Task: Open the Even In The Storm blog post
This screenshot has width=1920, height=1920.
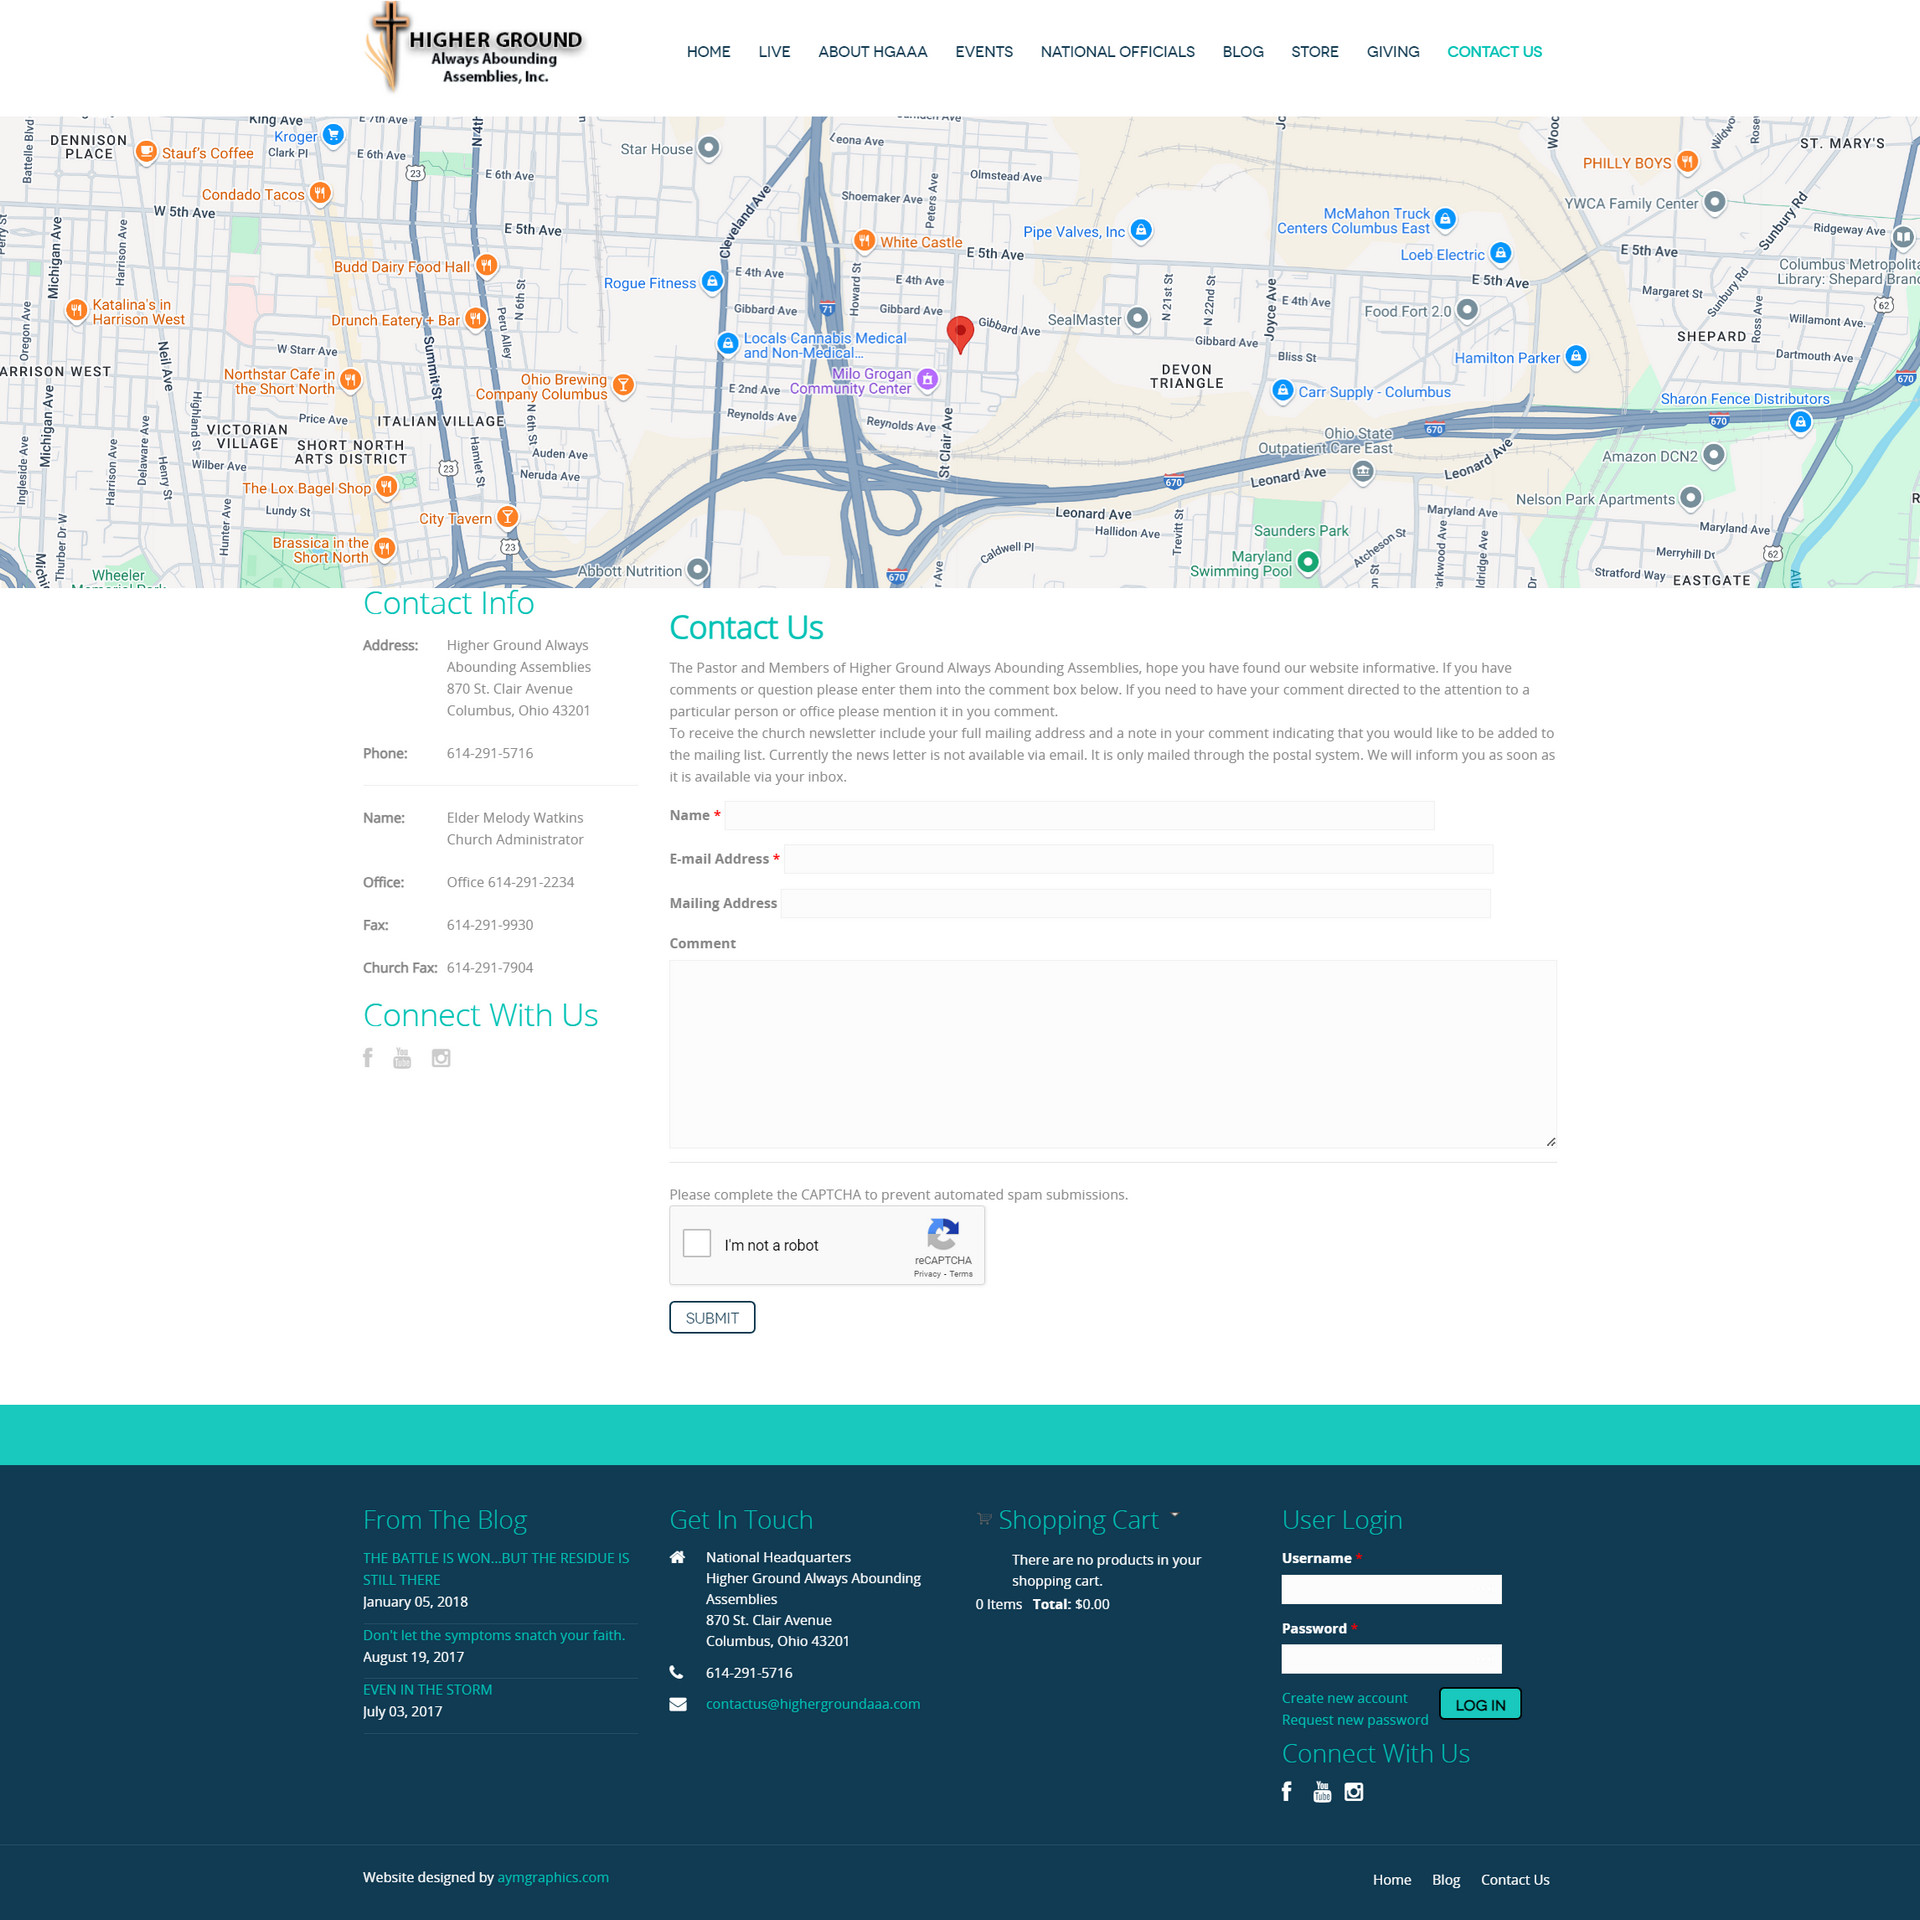Action: 427,1689
